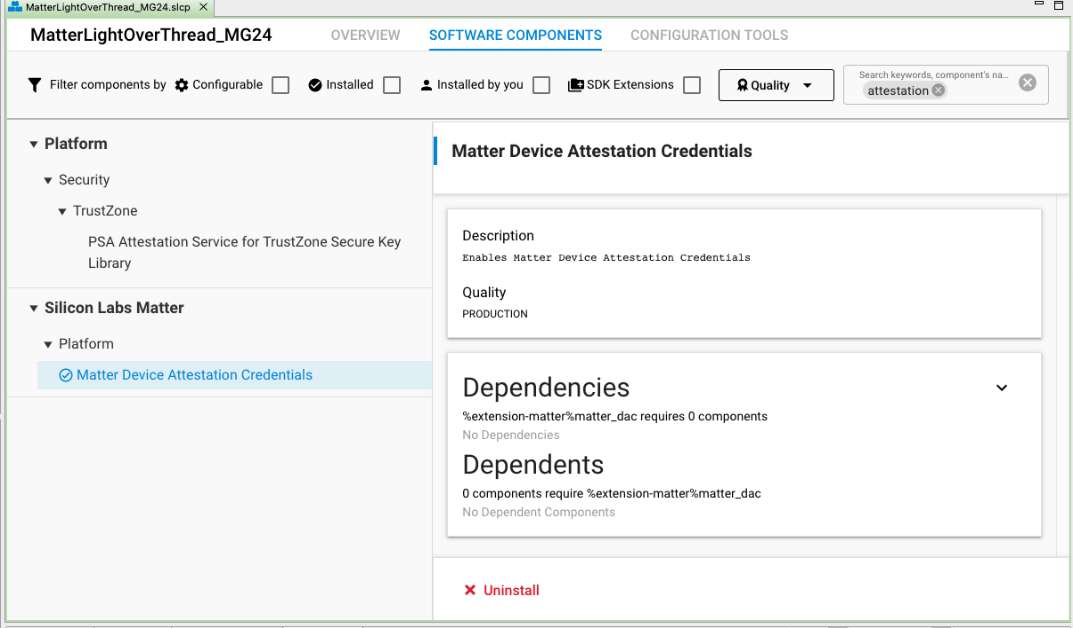Clear the search field with the X icon
The width and height of the screenshot is (1073, 628).
pos(1027,82)
